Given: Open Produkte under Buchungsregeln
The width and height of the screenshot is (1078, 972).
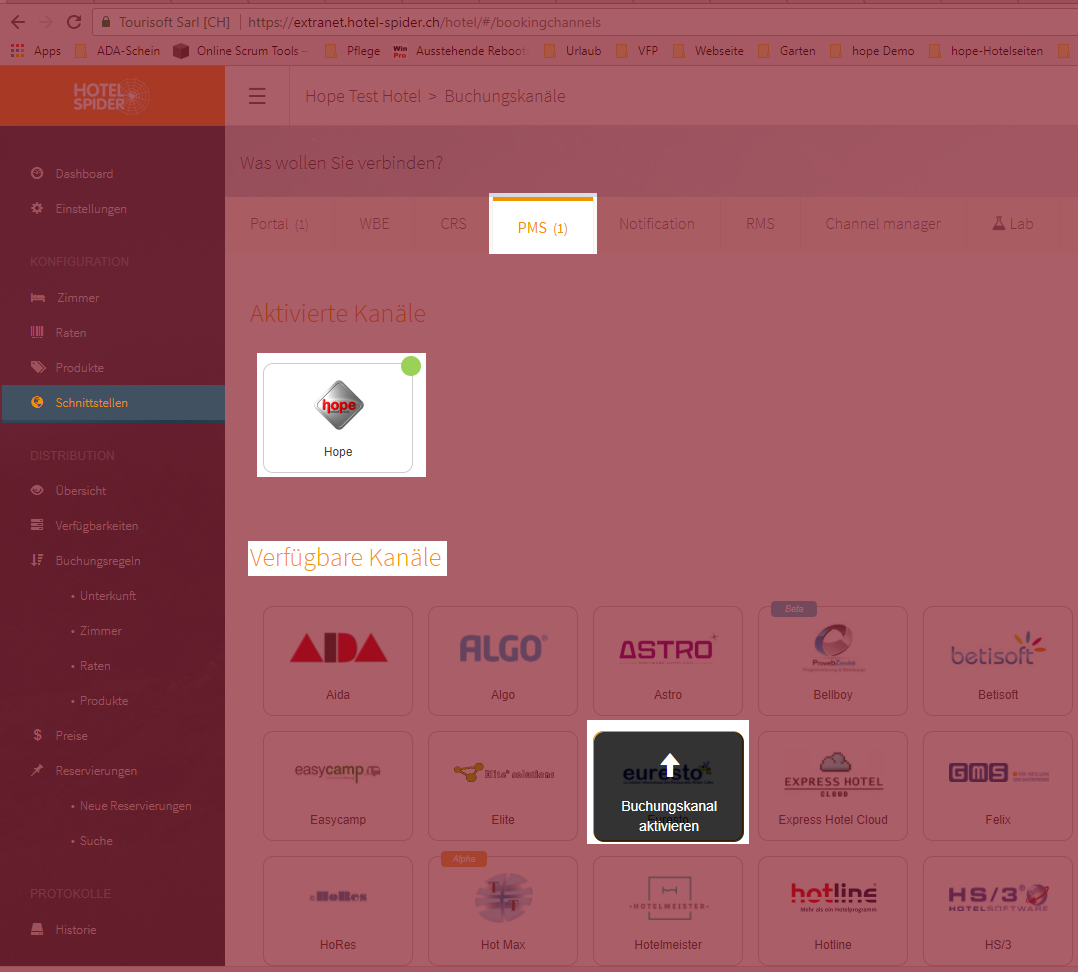Looking at the screenshot, I should point(104,700).
